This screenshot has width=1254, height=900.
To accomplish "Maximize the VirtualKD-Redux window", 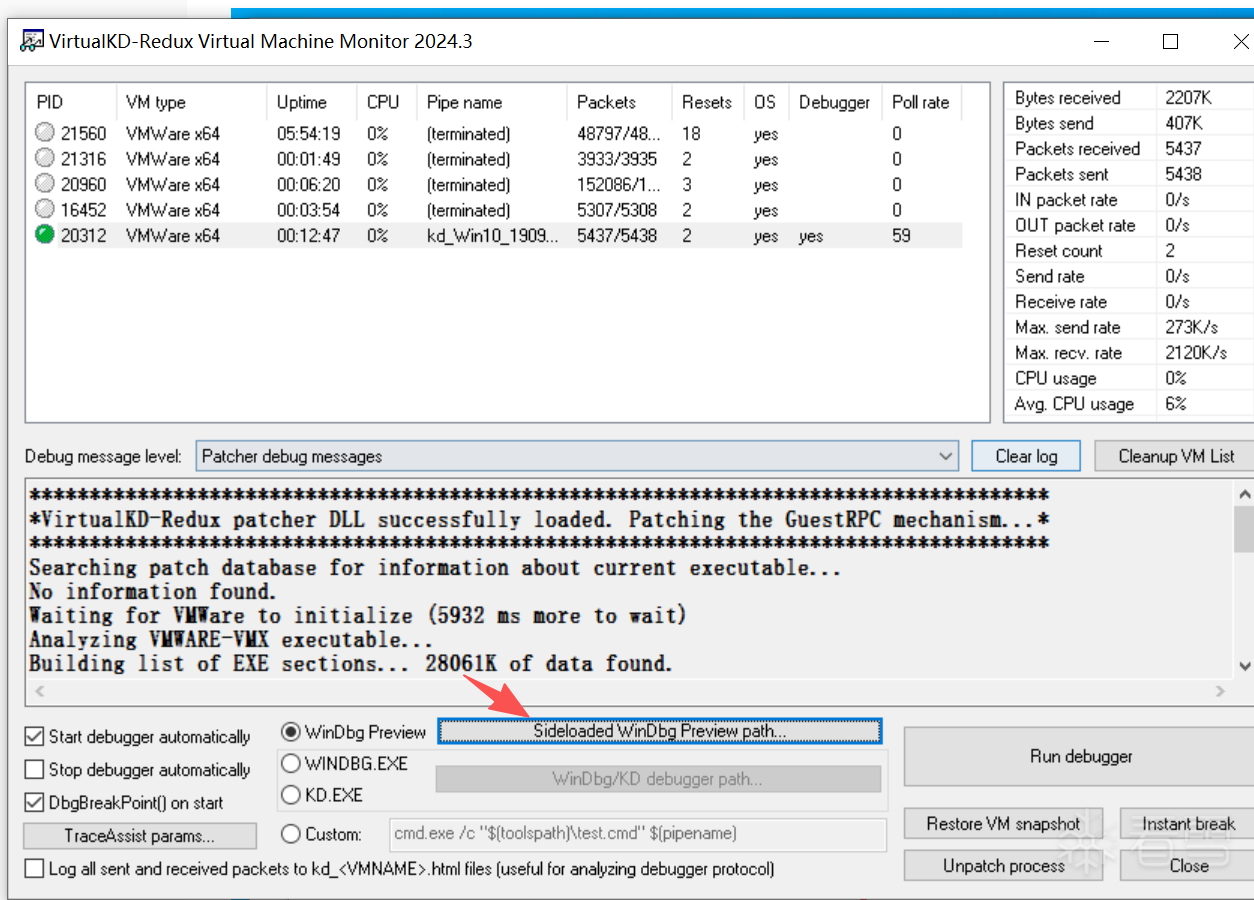I will tap(1170, 42).
